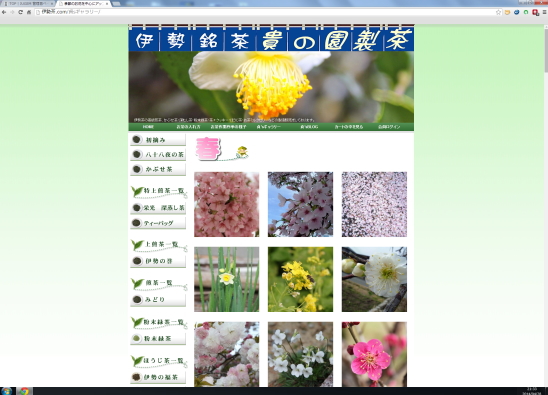Image resolution: width=548 pixels, height=395 pixels.
Task: Open the 煎茶一覧 leaf heading
Action: pyautogui.click(x=159, y=283)
